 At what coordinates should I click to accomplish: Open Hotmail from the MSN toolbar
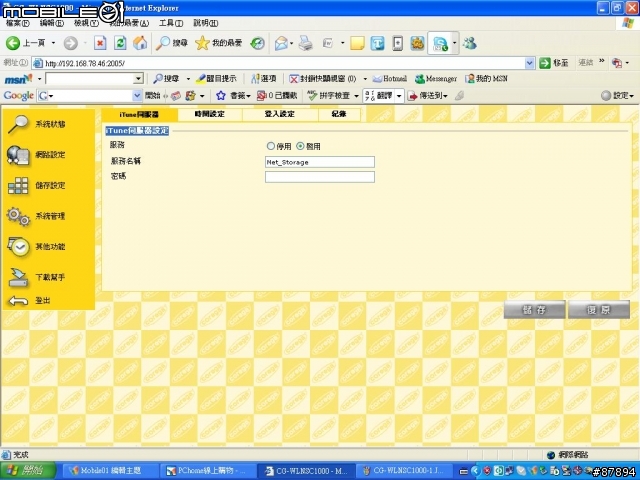[390, 78]
